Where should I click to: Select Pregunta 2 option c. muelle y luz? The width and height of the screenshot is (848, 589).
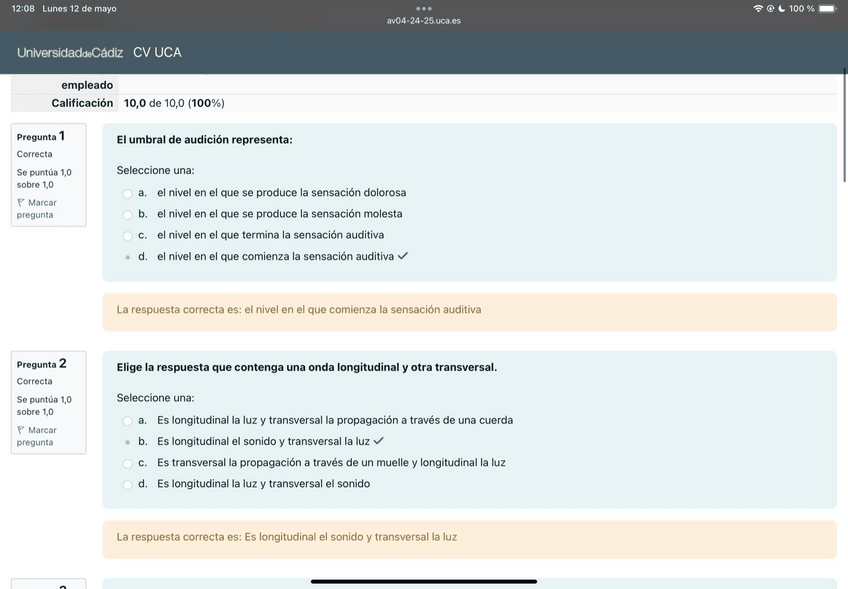click(x=128, y=464)
